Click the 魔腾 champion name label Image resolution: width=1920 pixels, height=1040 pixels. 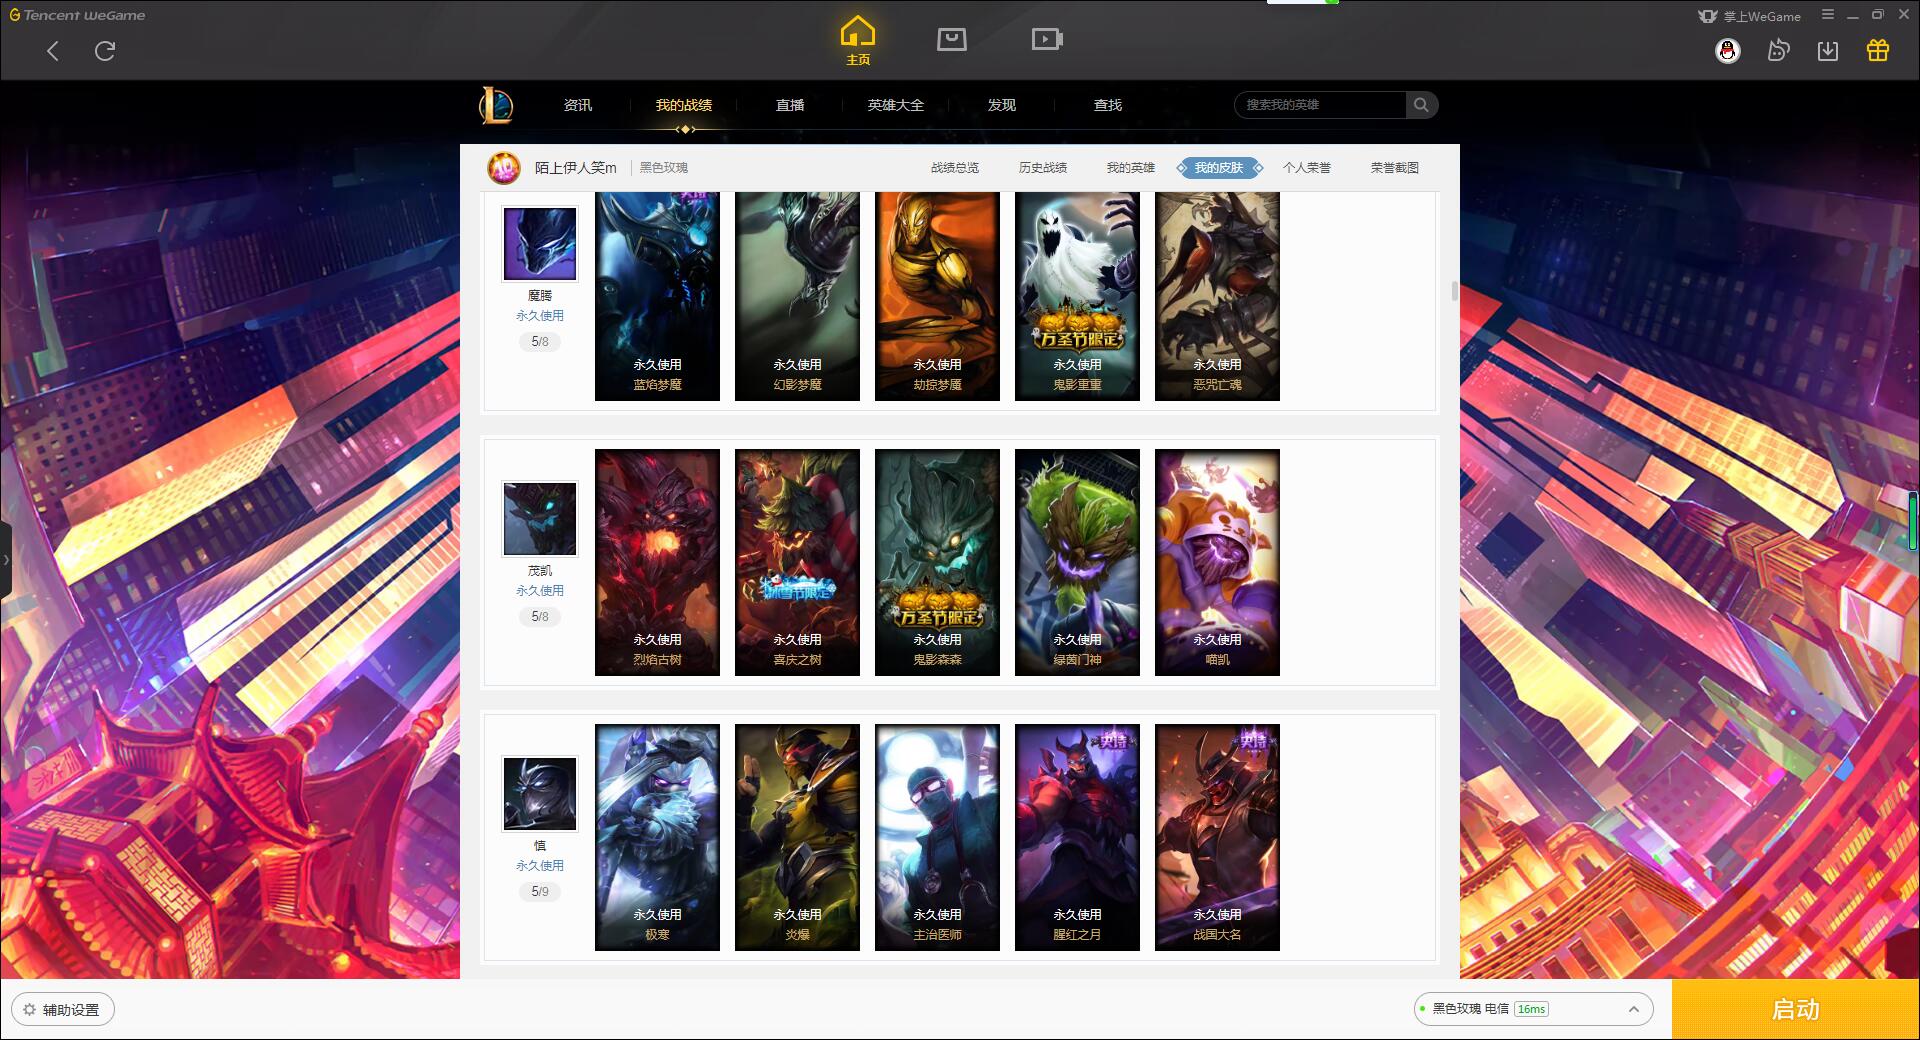tap(540, 295)
